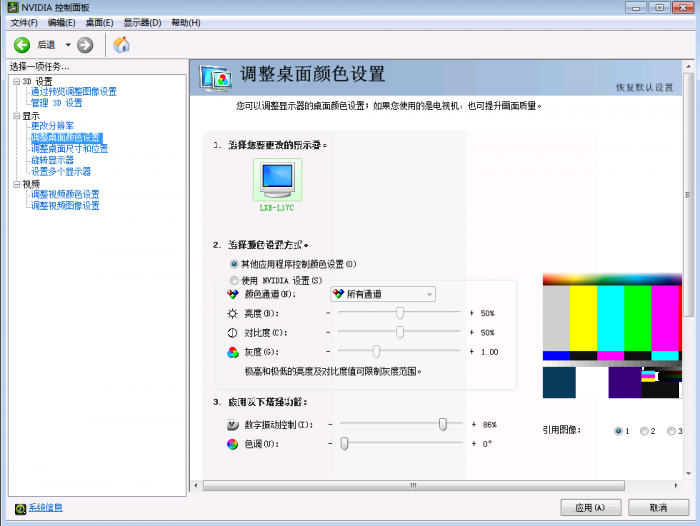Click the gamma slider handle
The image size is (700, 526).
pyautogui.click(x=376, y=352)
